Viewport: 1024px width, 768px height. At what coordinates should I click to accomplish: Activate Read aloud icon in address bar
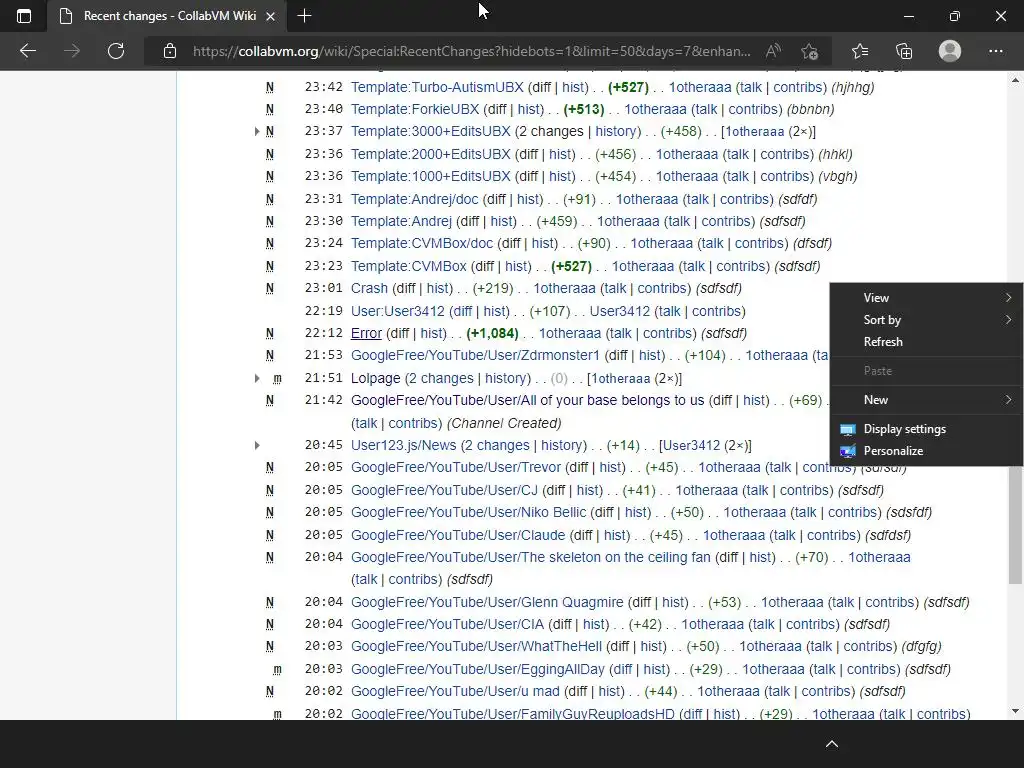click(x=773, y=51)
